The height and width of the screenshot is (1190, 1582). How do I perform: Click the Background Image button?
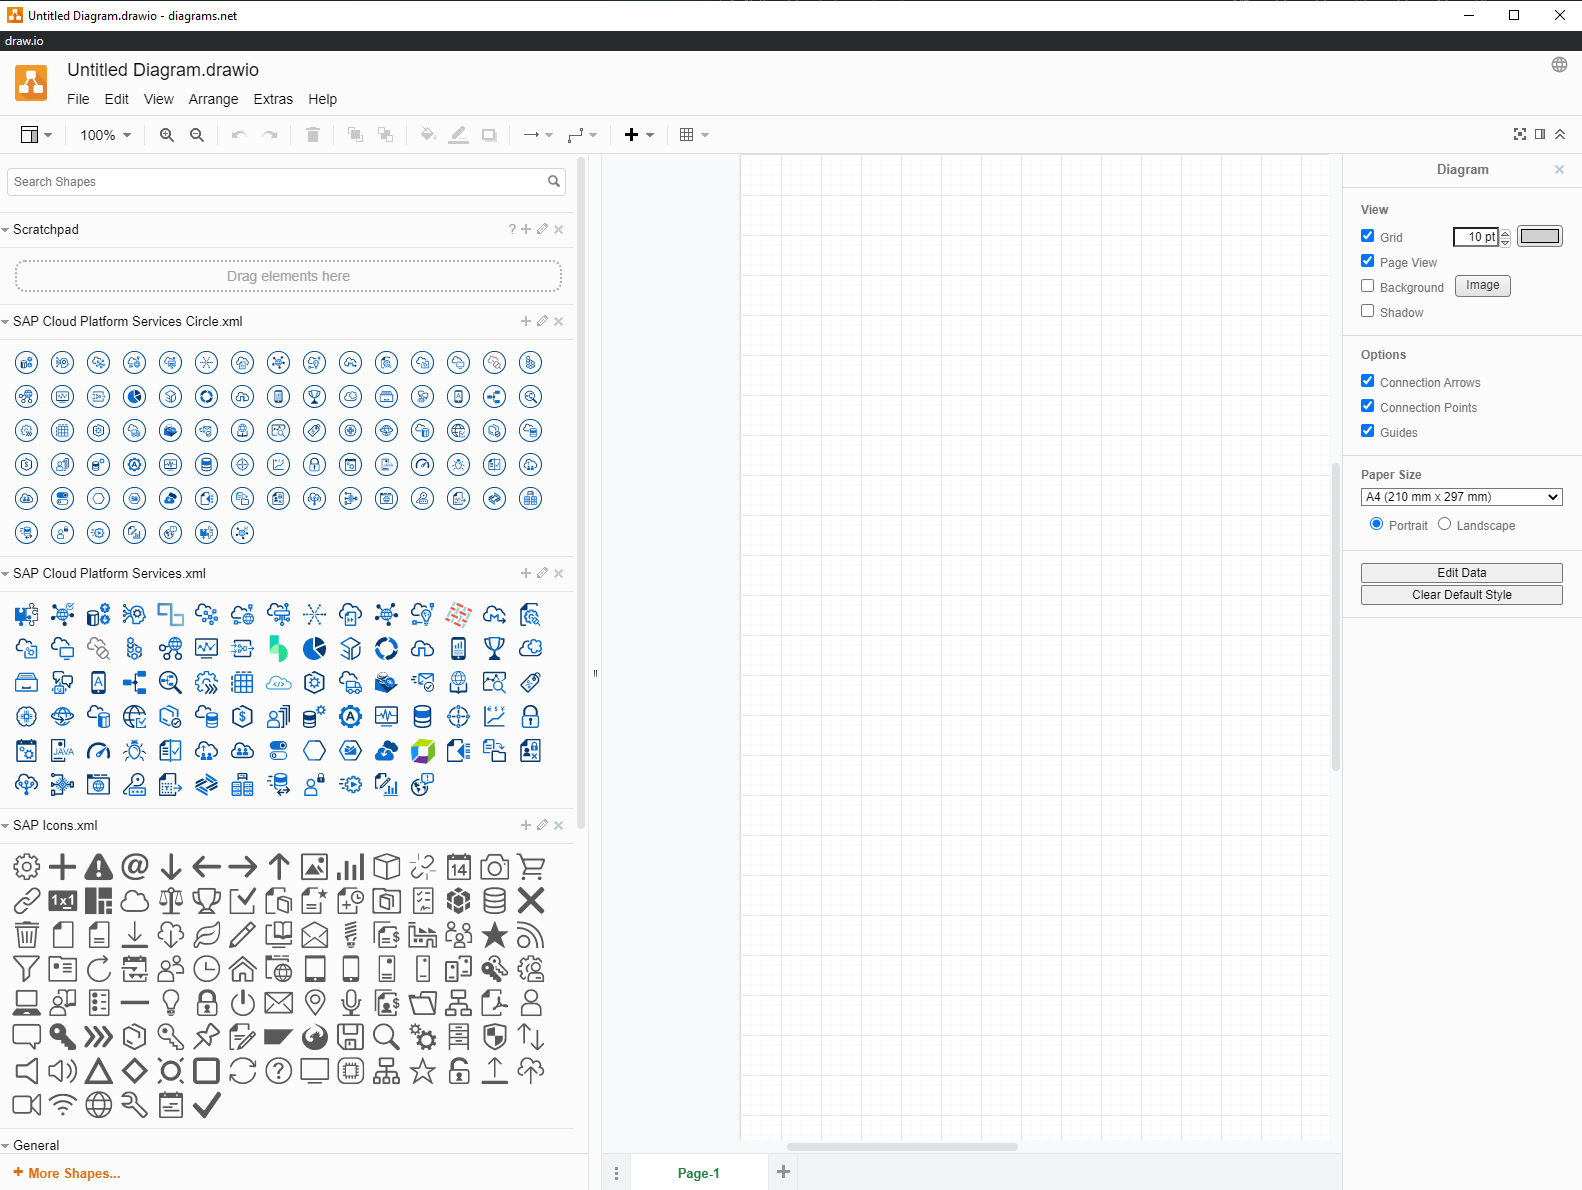(1482, 286)
